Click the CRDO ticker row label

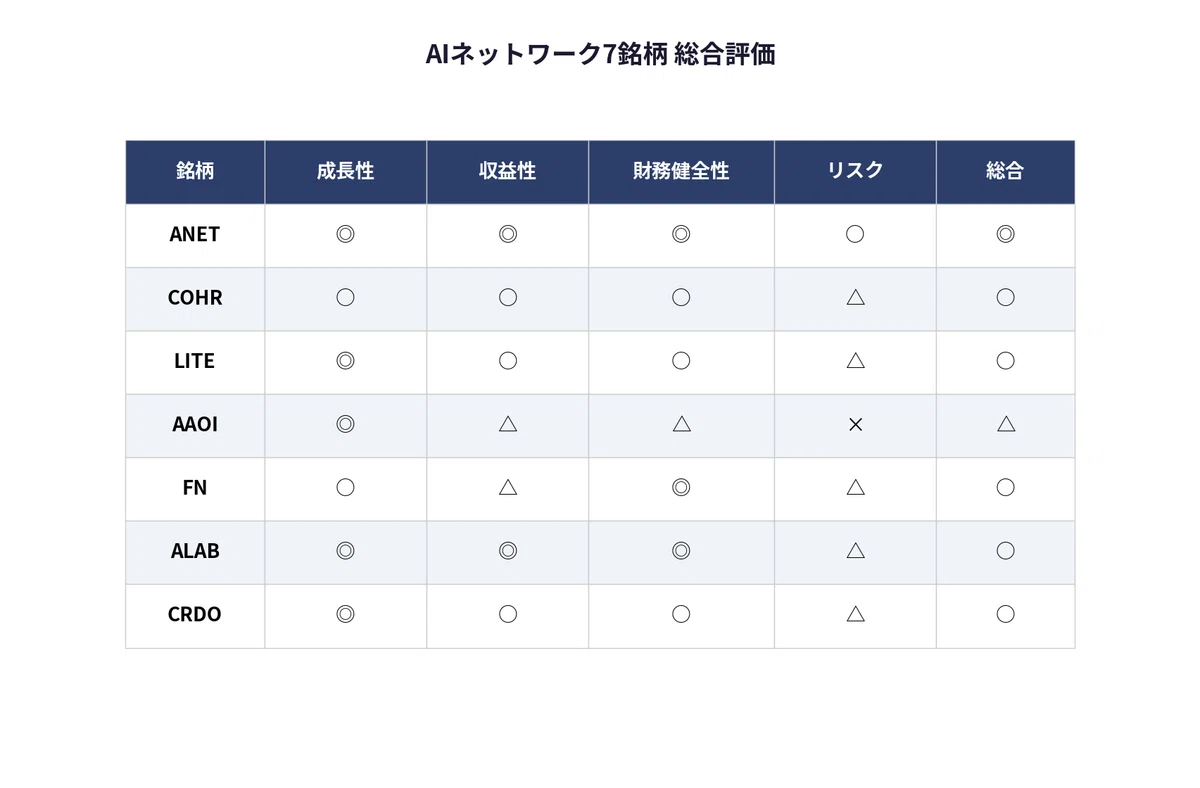pyautogui.click(x=195, y=614)
